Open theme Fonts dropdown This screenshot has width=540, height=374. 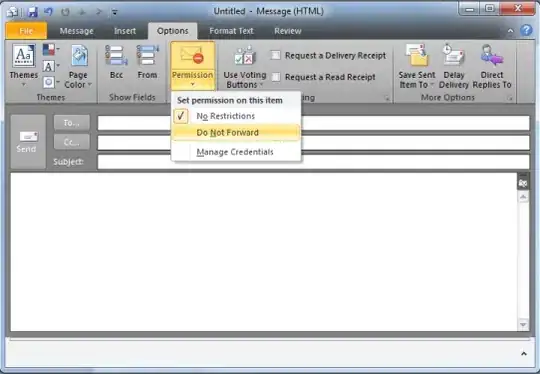click(x=51, y=66)
